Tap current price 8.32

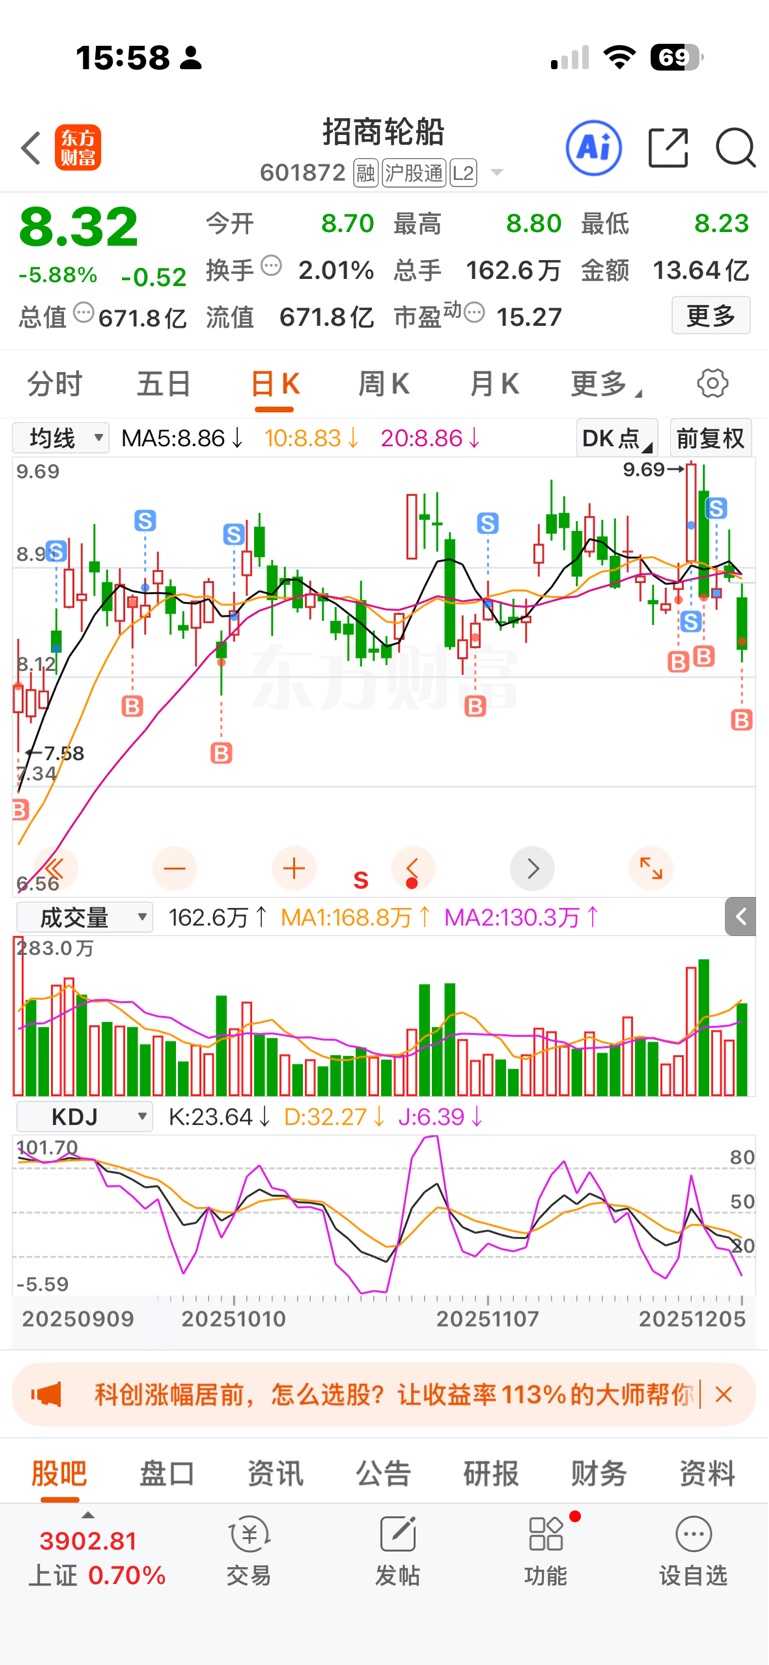(x=79, y=227)
